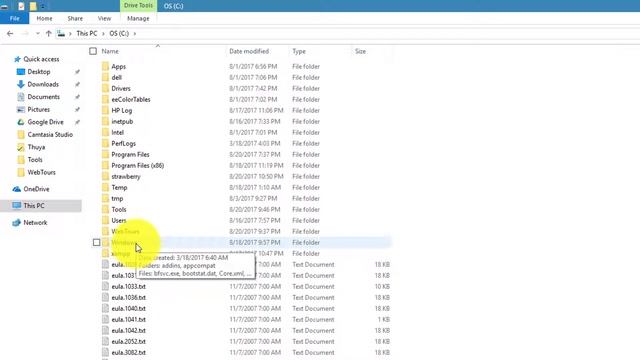Click the Quick Access Toolbar properties icon
Screen dimensions: 640x360
[x=21, y=6]
